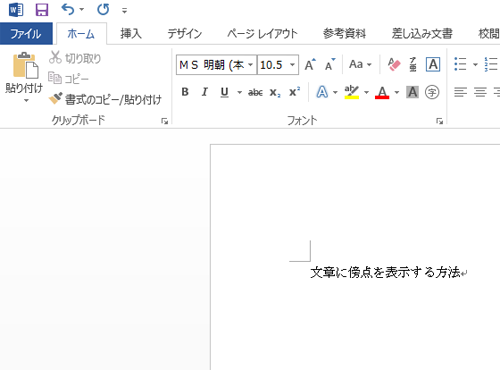This screenshot has height=370, width=500.
Task: Click the Word application icon
Action: point(16,10)
